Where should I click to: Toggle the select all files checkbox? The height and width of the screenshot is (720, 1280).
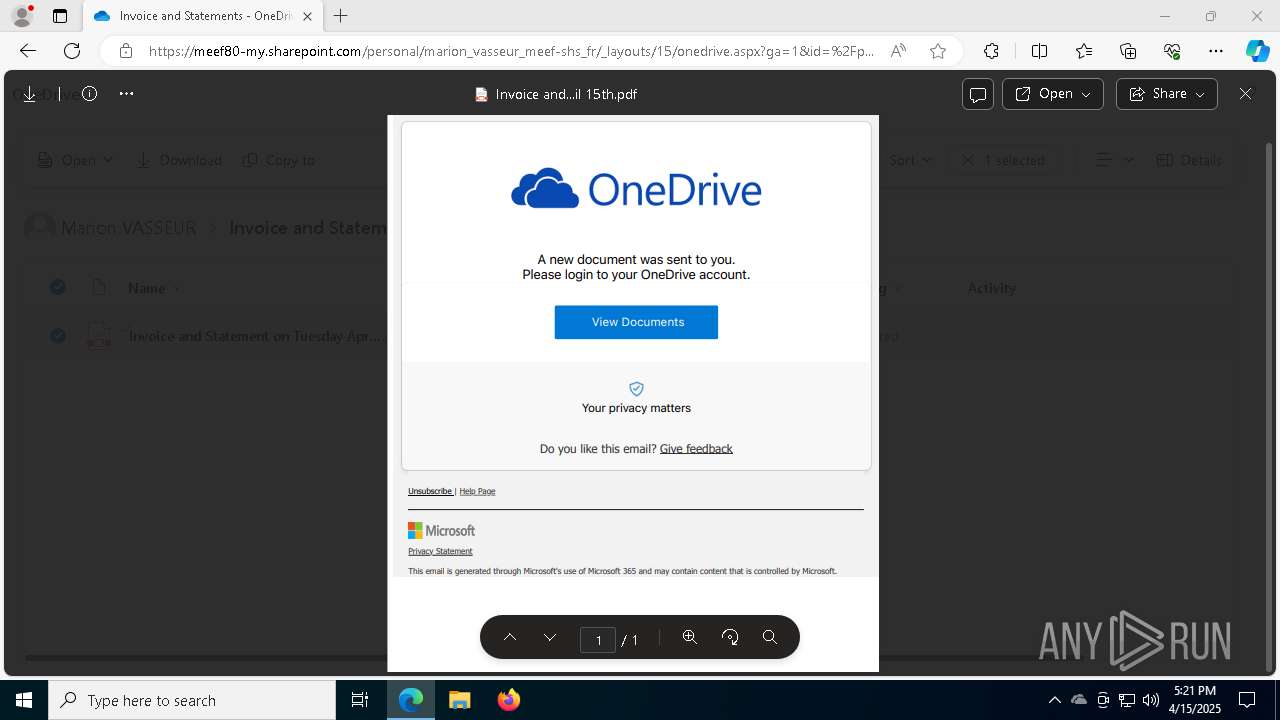point(58,288)
